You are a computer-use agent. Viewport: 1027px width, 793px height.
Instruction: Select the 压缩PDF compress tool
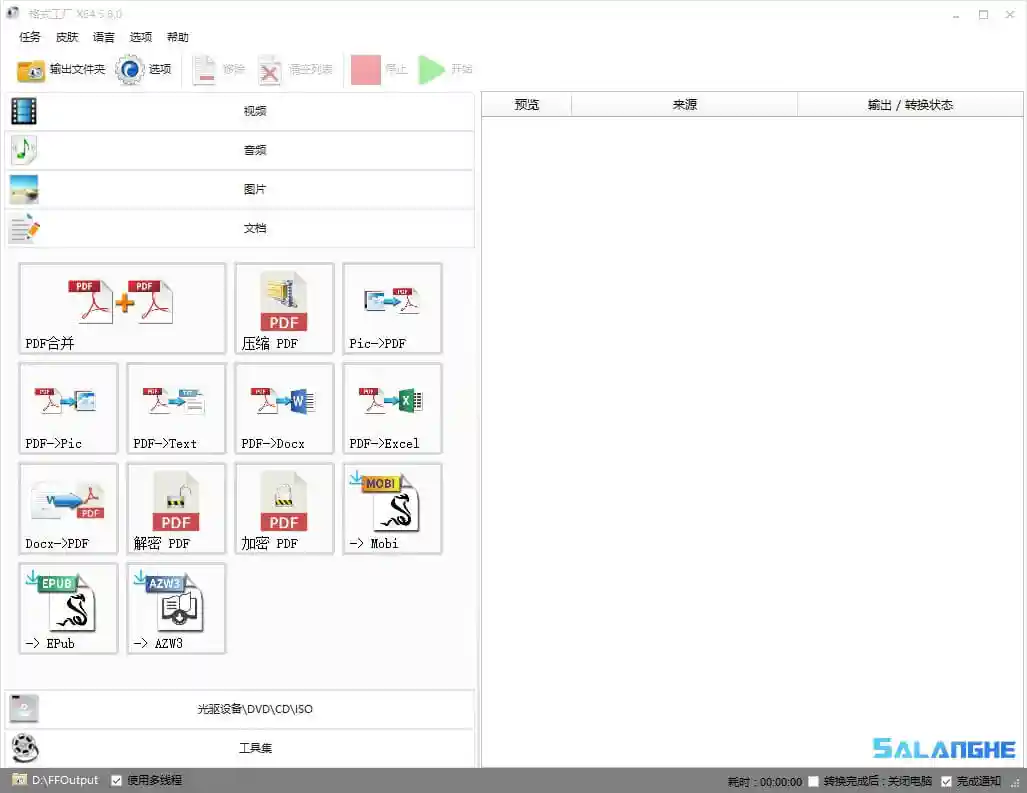(283, 308)
